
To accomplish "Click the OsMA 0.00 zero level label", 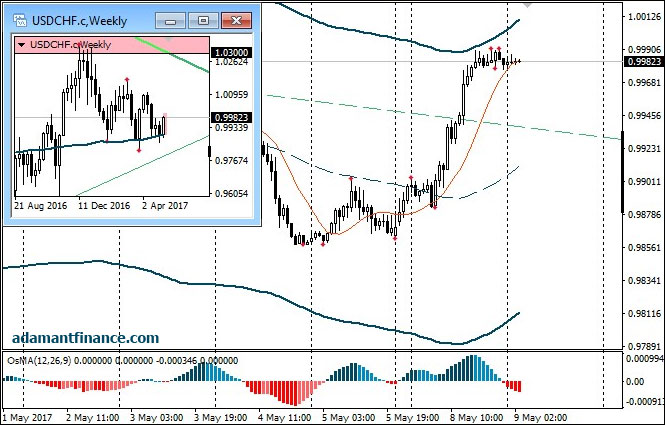I will coord(635,382).
